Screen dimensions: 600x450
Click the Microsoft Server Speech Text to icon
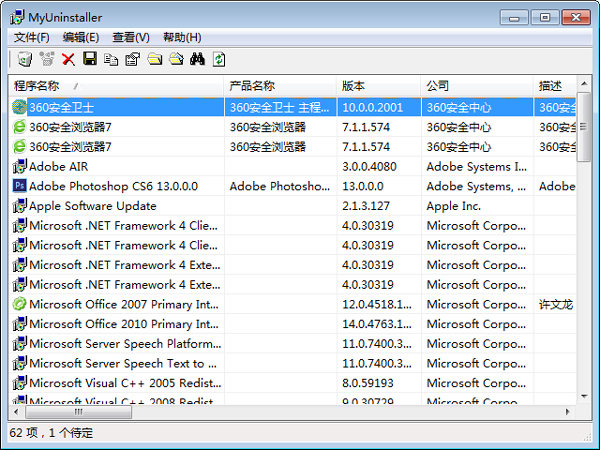19,363
